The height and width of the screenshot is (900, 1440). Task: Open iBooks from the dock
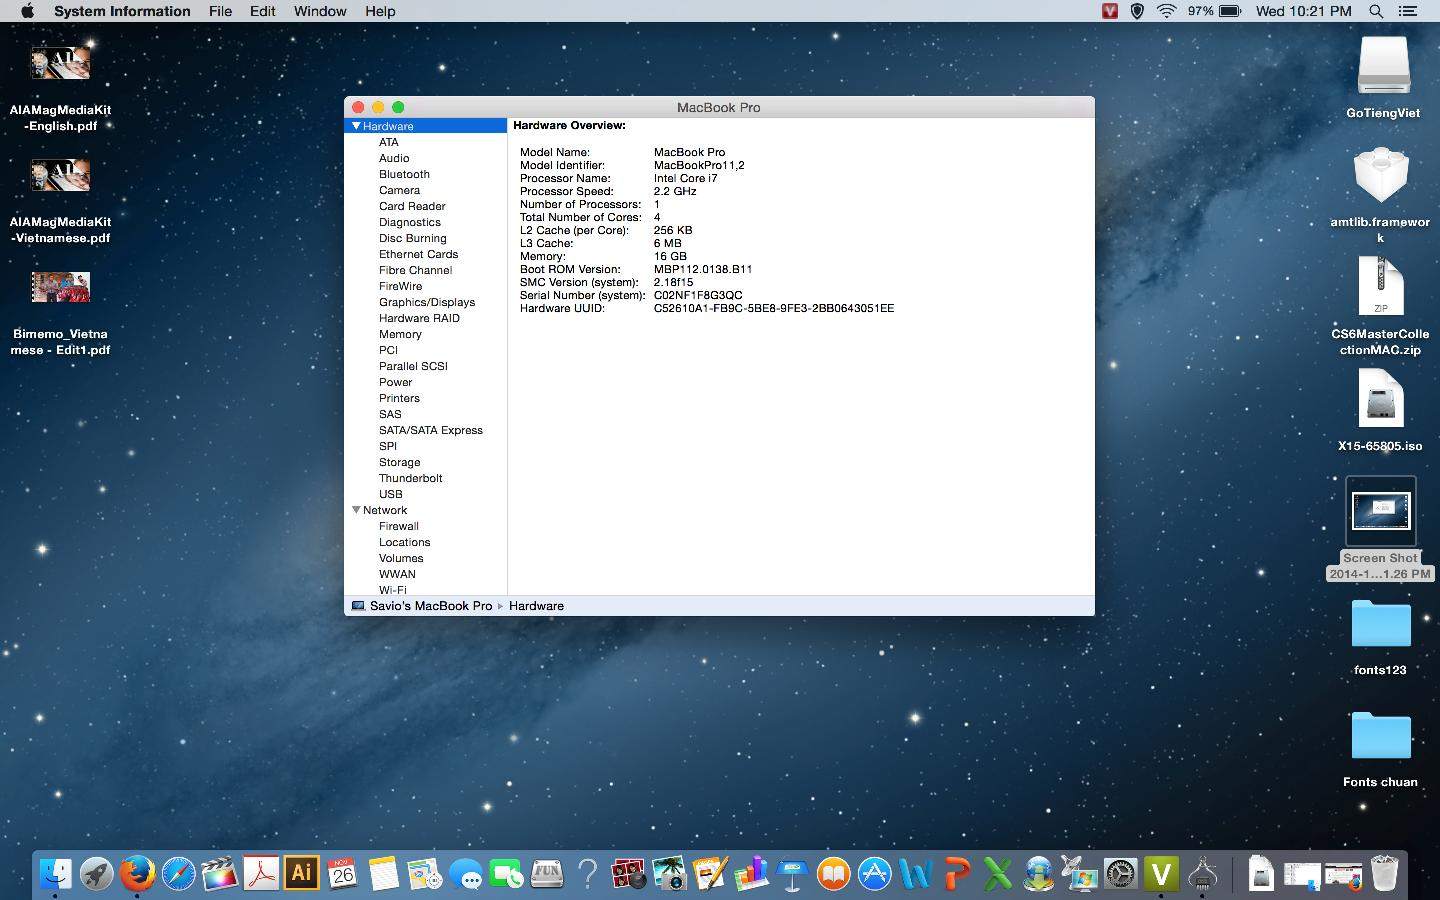[834, 874]
